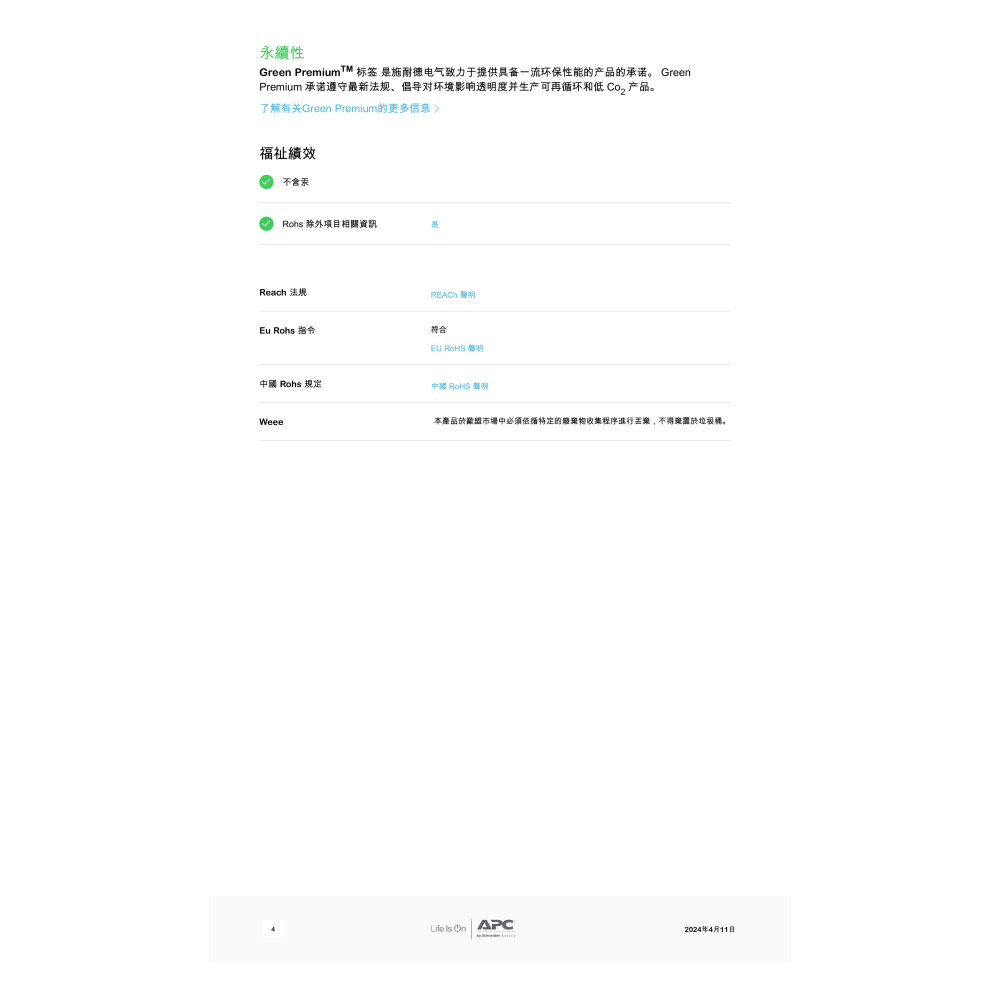Image resolution: width=1000 pixels, height=1000 pixels.
Task: Click the green checkmark beside Rohs 除外項目相關資訊
Action: 266,224
